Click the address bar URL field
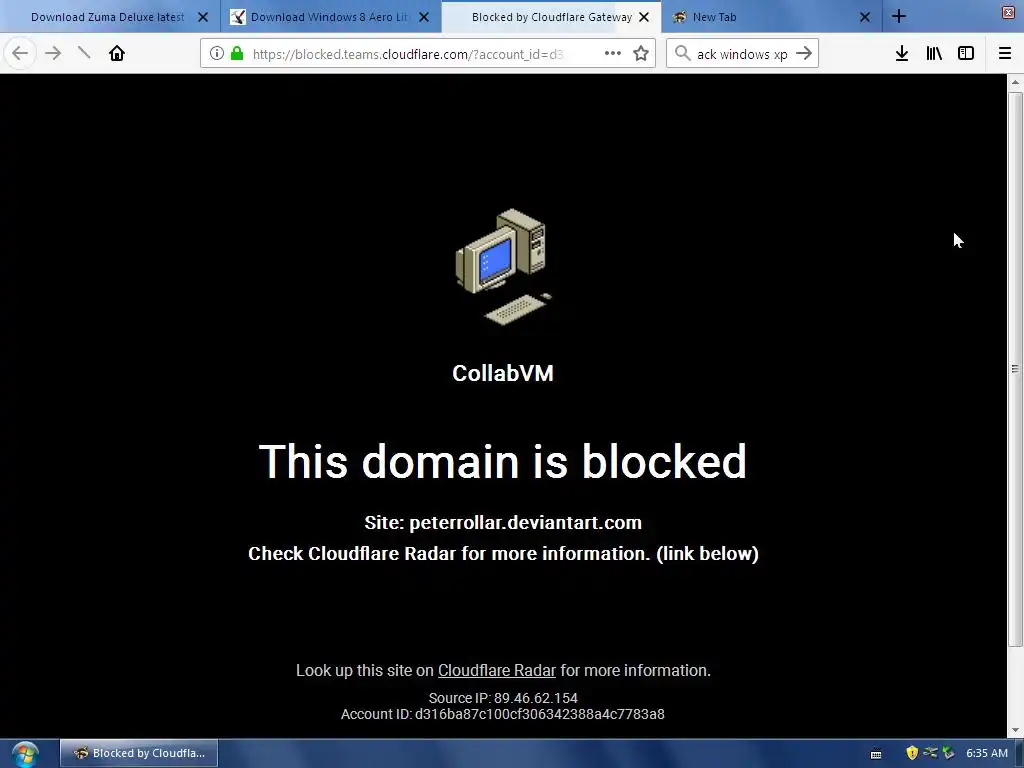Viewport: 1024px width, 768px height. [418, 54]
